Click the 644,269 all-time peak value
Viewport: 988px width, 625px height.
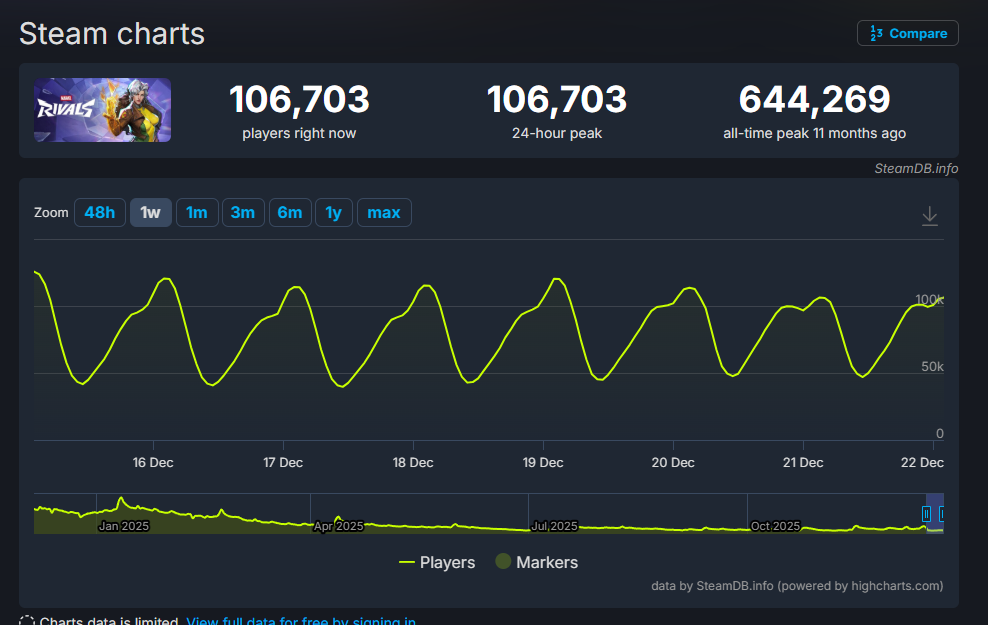tap(814, 100)
